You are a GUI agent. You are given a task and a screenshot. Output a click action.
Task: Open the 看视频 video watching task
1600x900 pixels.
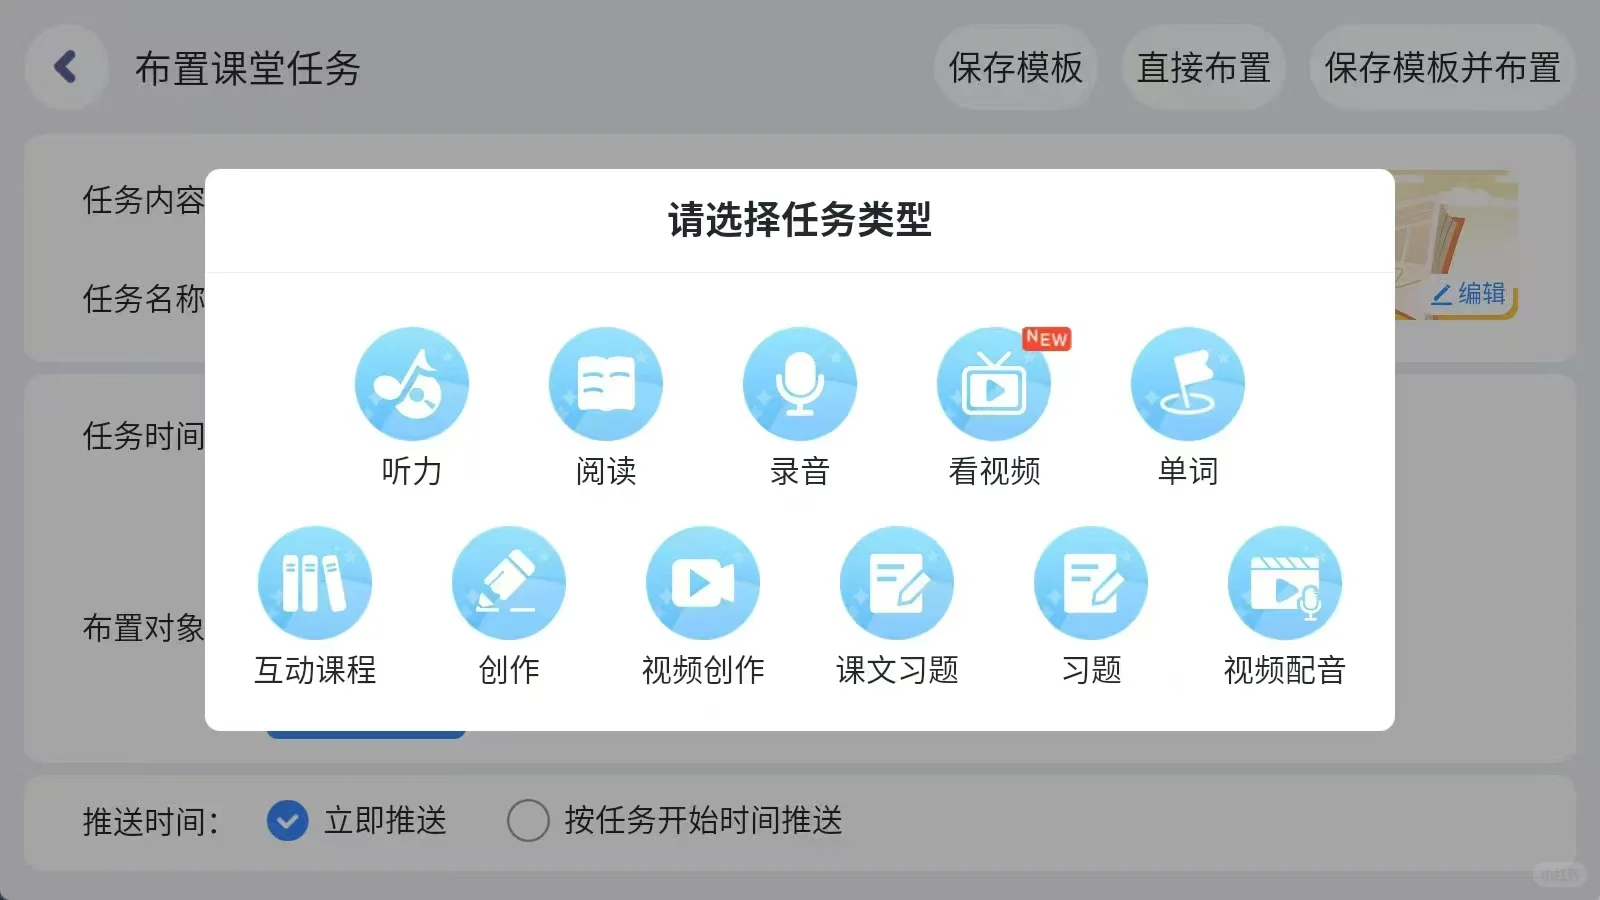[993, 383]
